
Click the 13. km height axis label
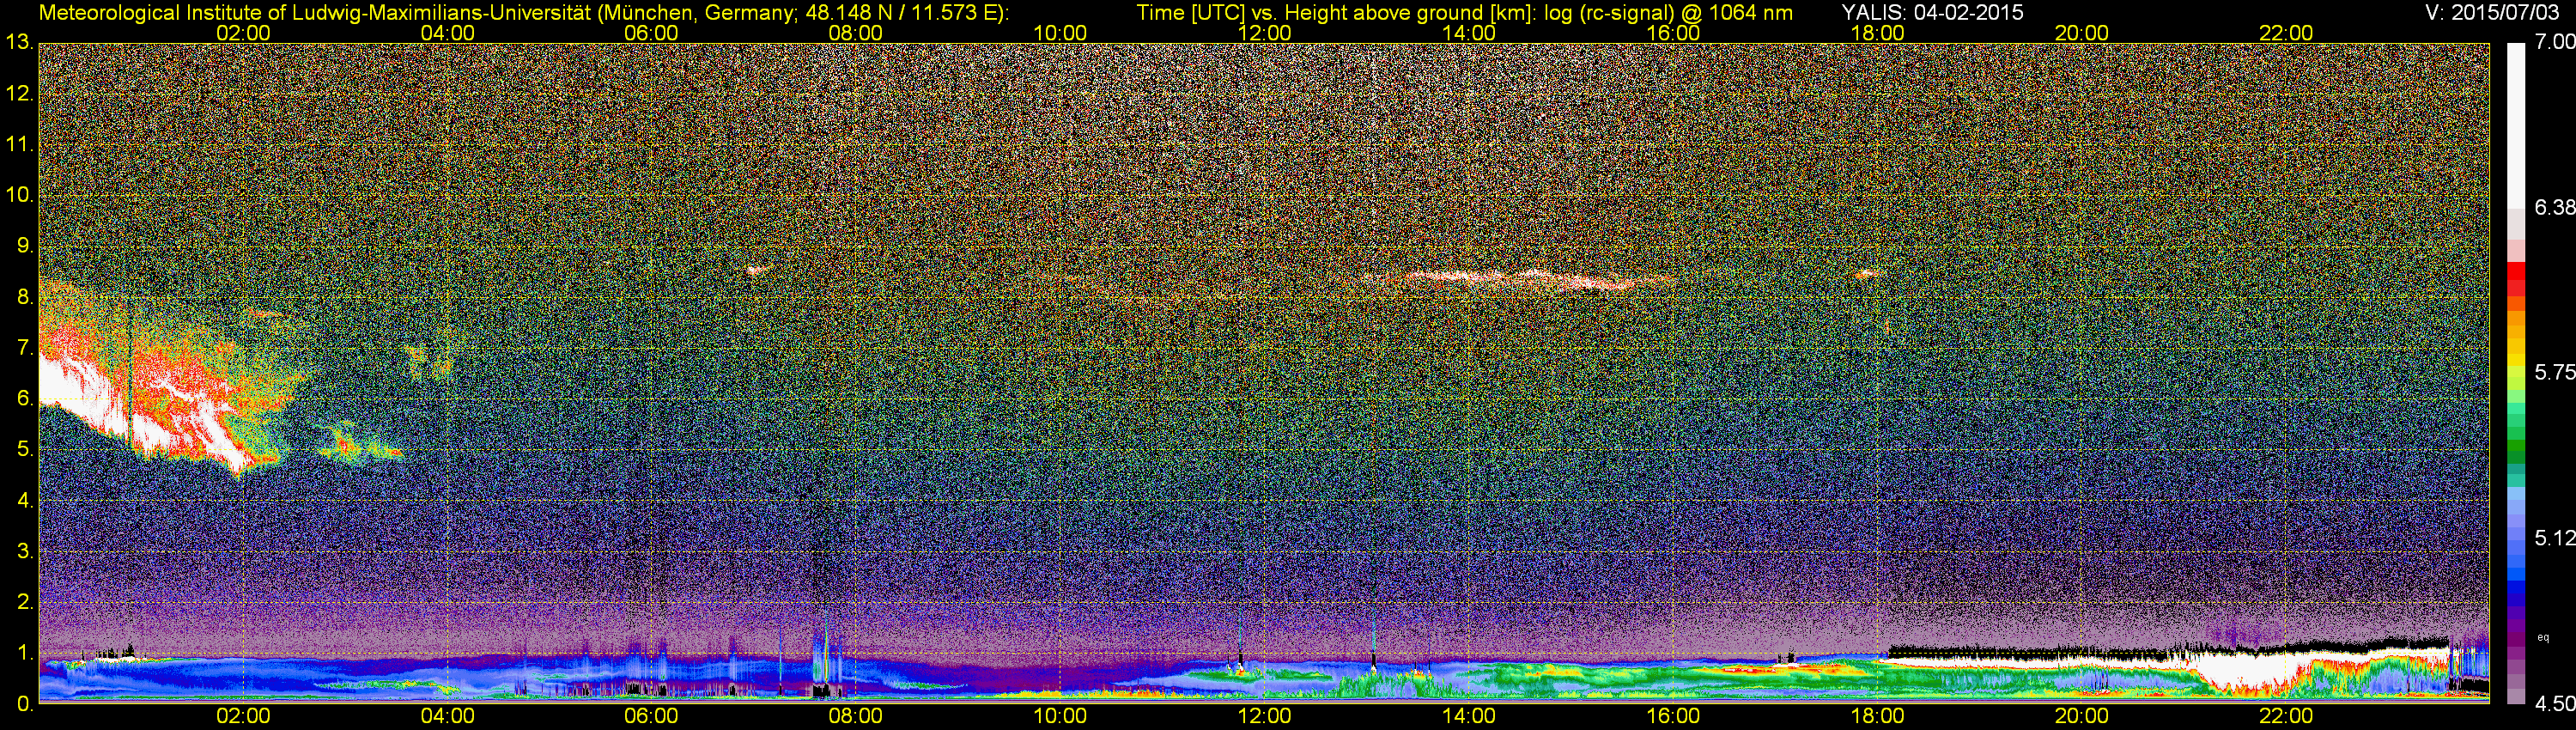18,42
